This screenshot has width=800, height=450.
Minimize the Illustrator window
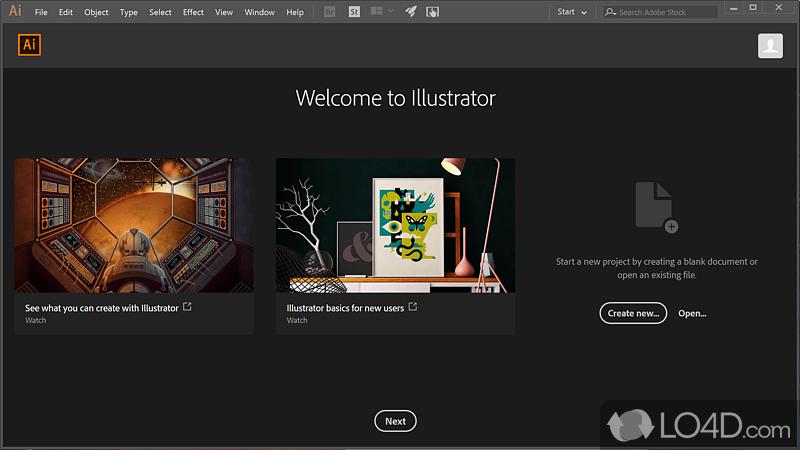(734, 8)
